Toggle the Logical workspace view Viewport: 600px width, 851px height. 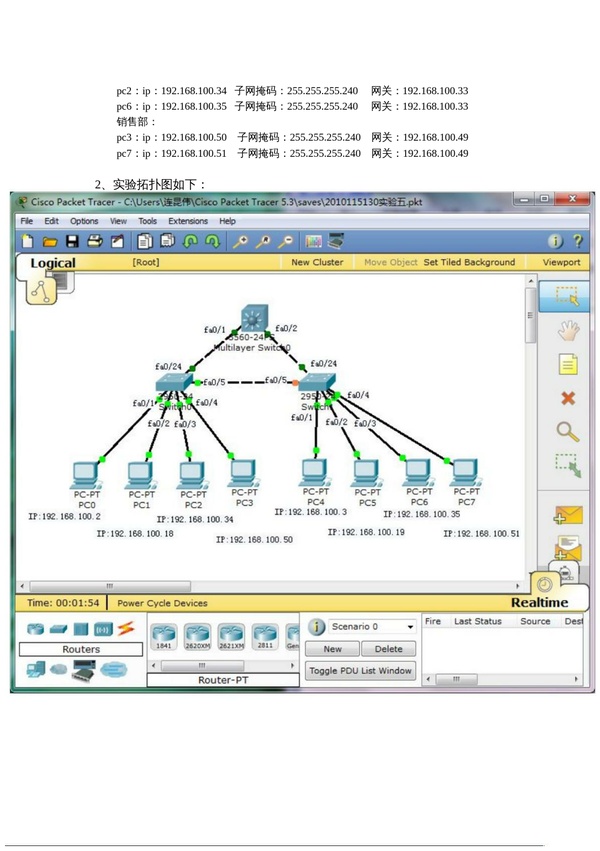pyautogui.click(x=52, y=263)
